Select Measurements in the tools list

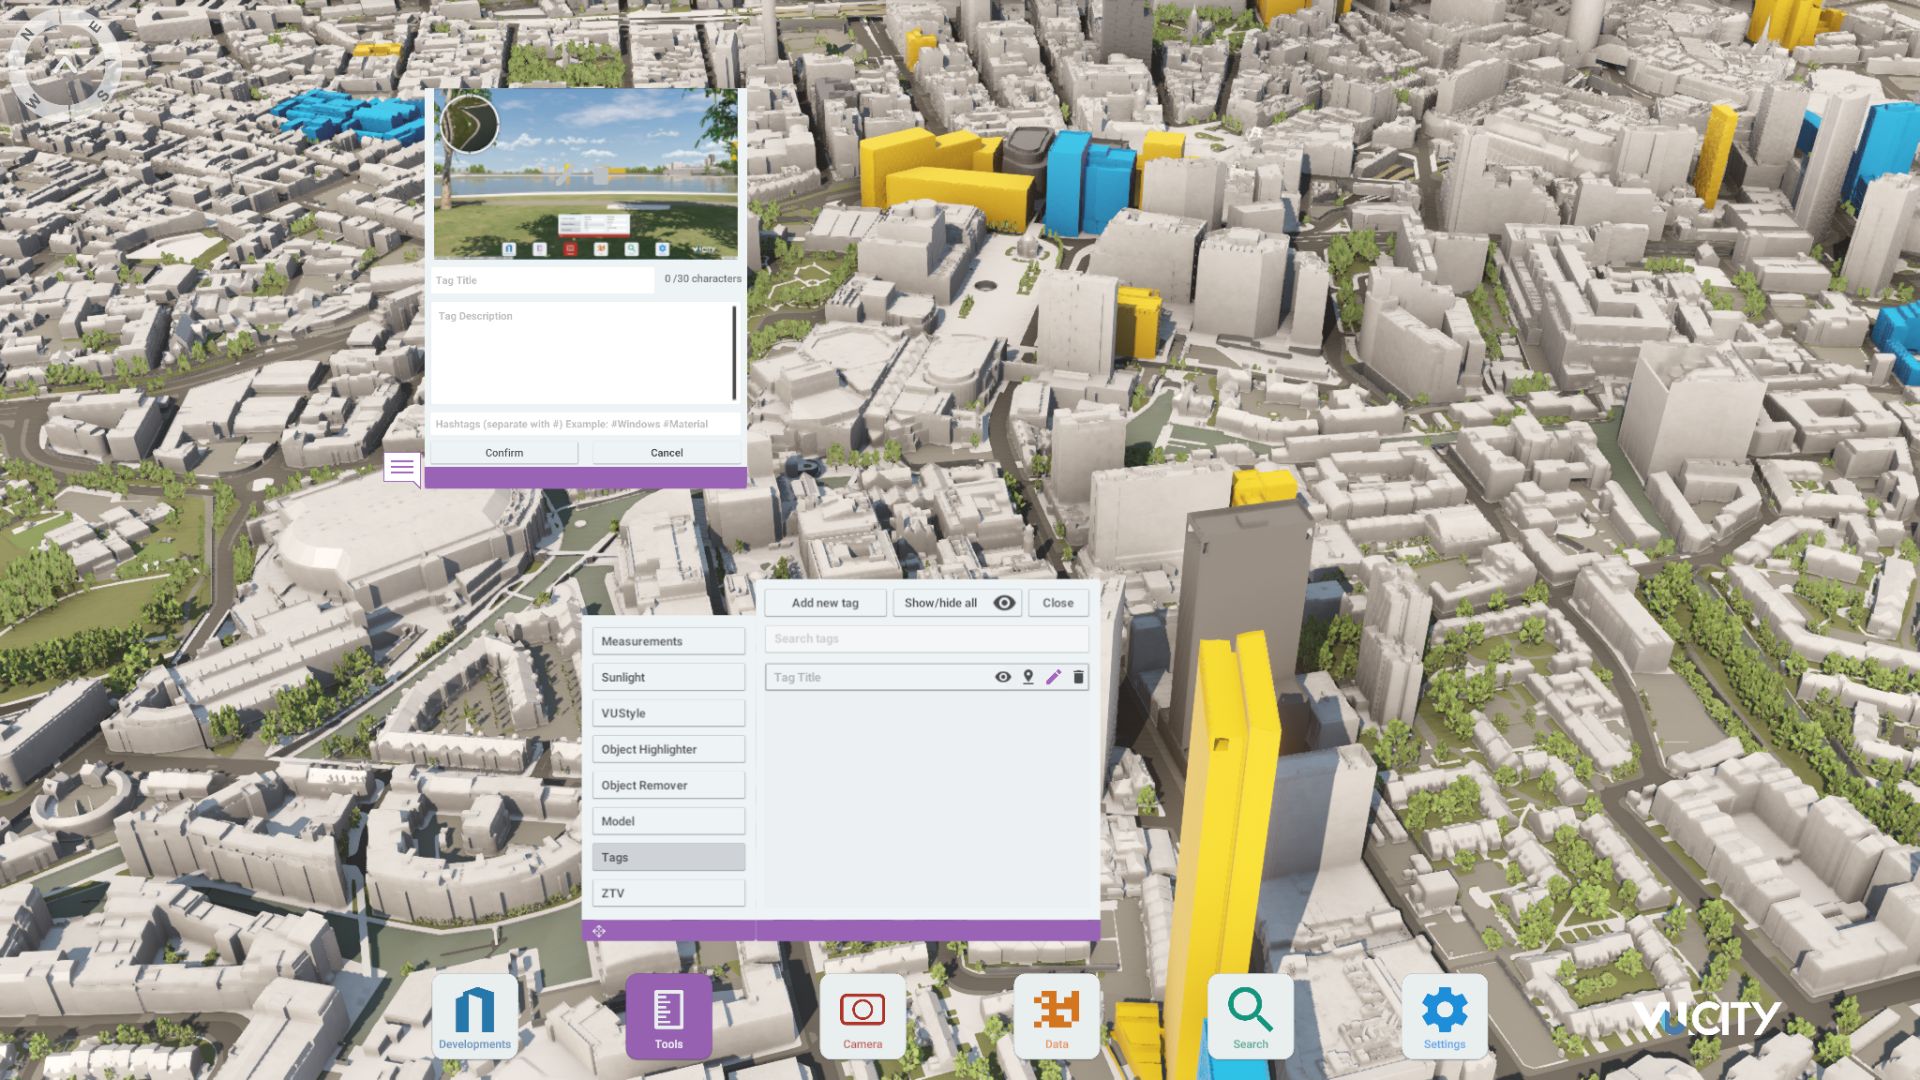pyautogui.click(x=668, y=641)
